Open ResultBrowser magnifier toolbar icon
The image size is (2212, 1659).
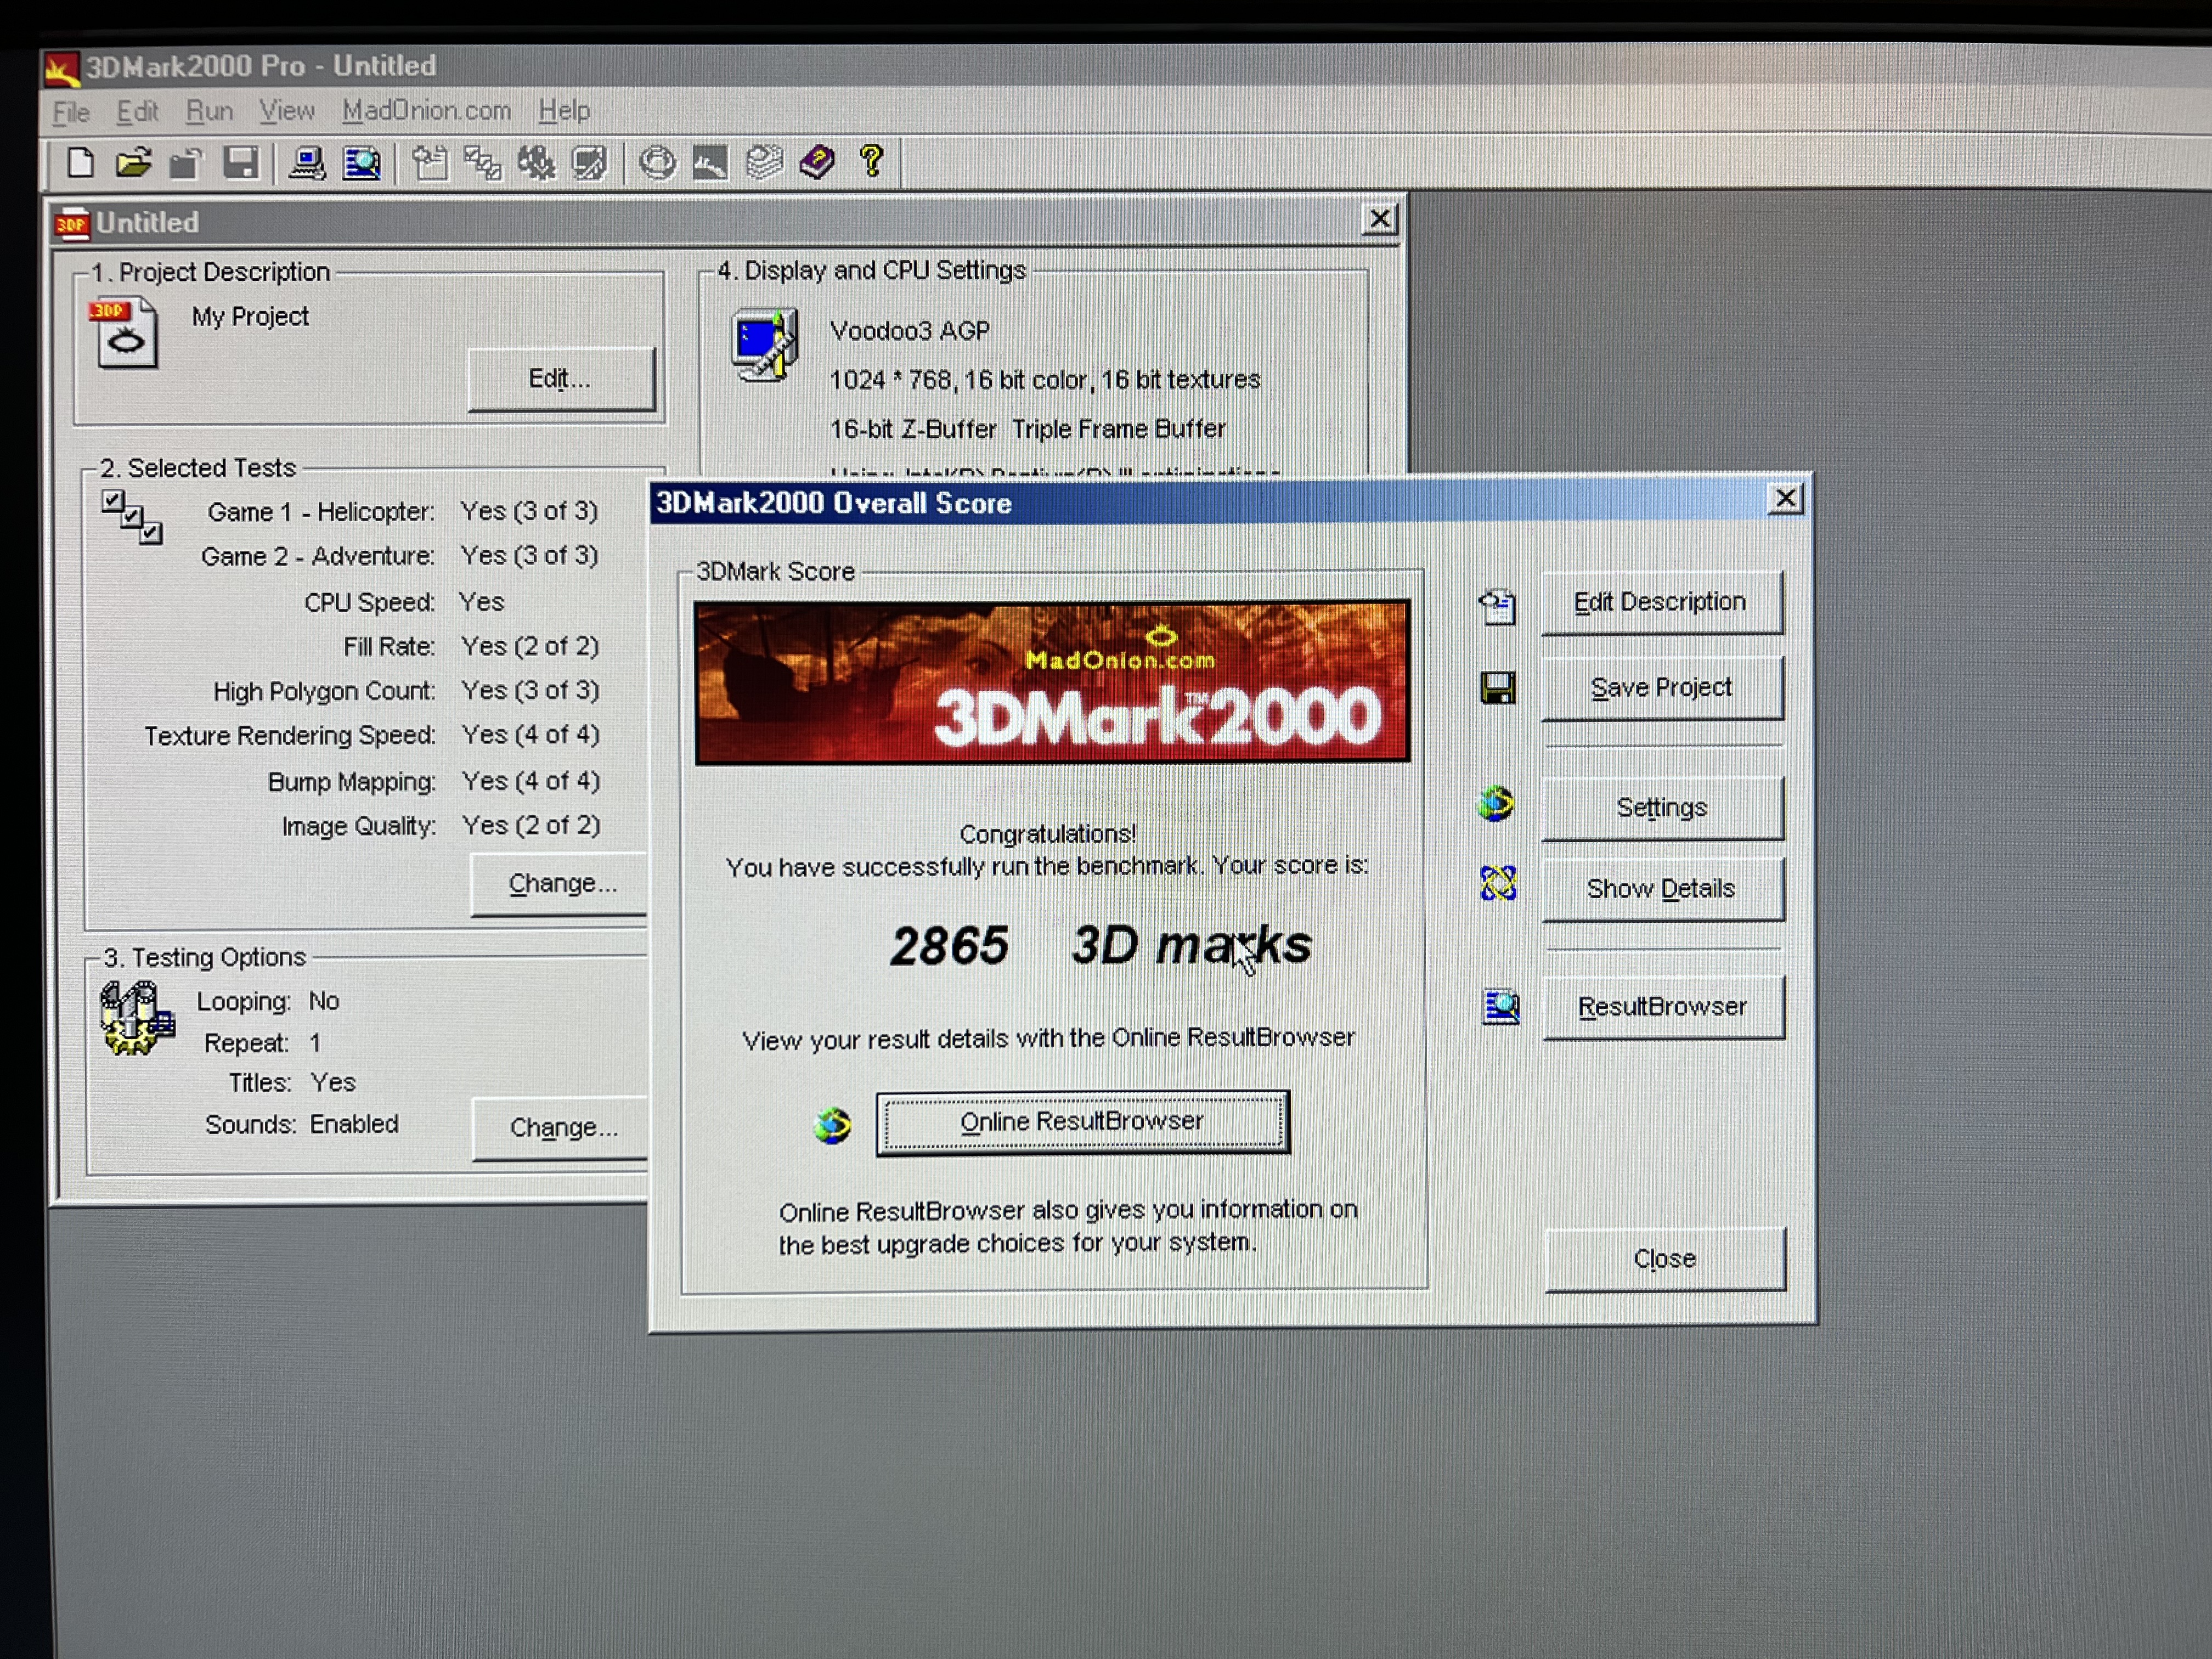click(x=361, y=163)
